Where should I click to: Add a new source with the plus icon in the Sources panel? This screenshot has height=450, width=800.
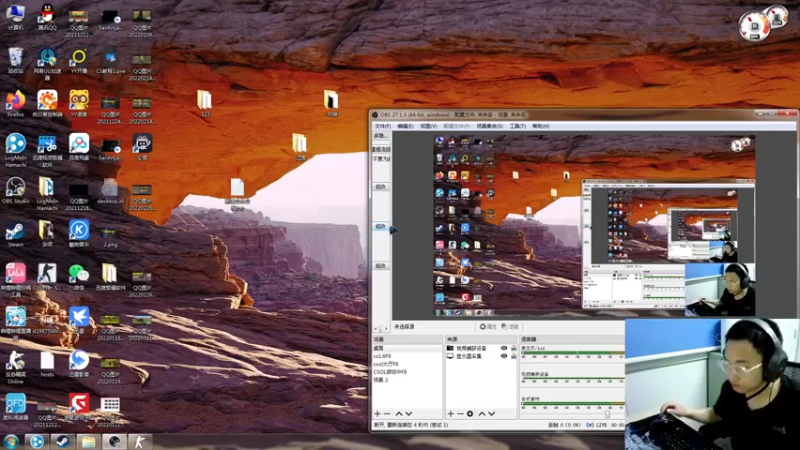(x=451, y=414)
